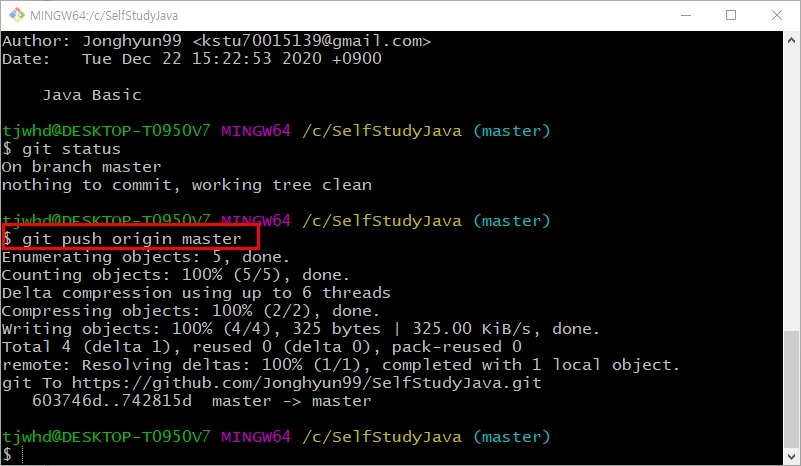Click 'nothing to commit, working tree clean'
The width and height of the screenshot is (801, 466).
[x=186, y=185]
